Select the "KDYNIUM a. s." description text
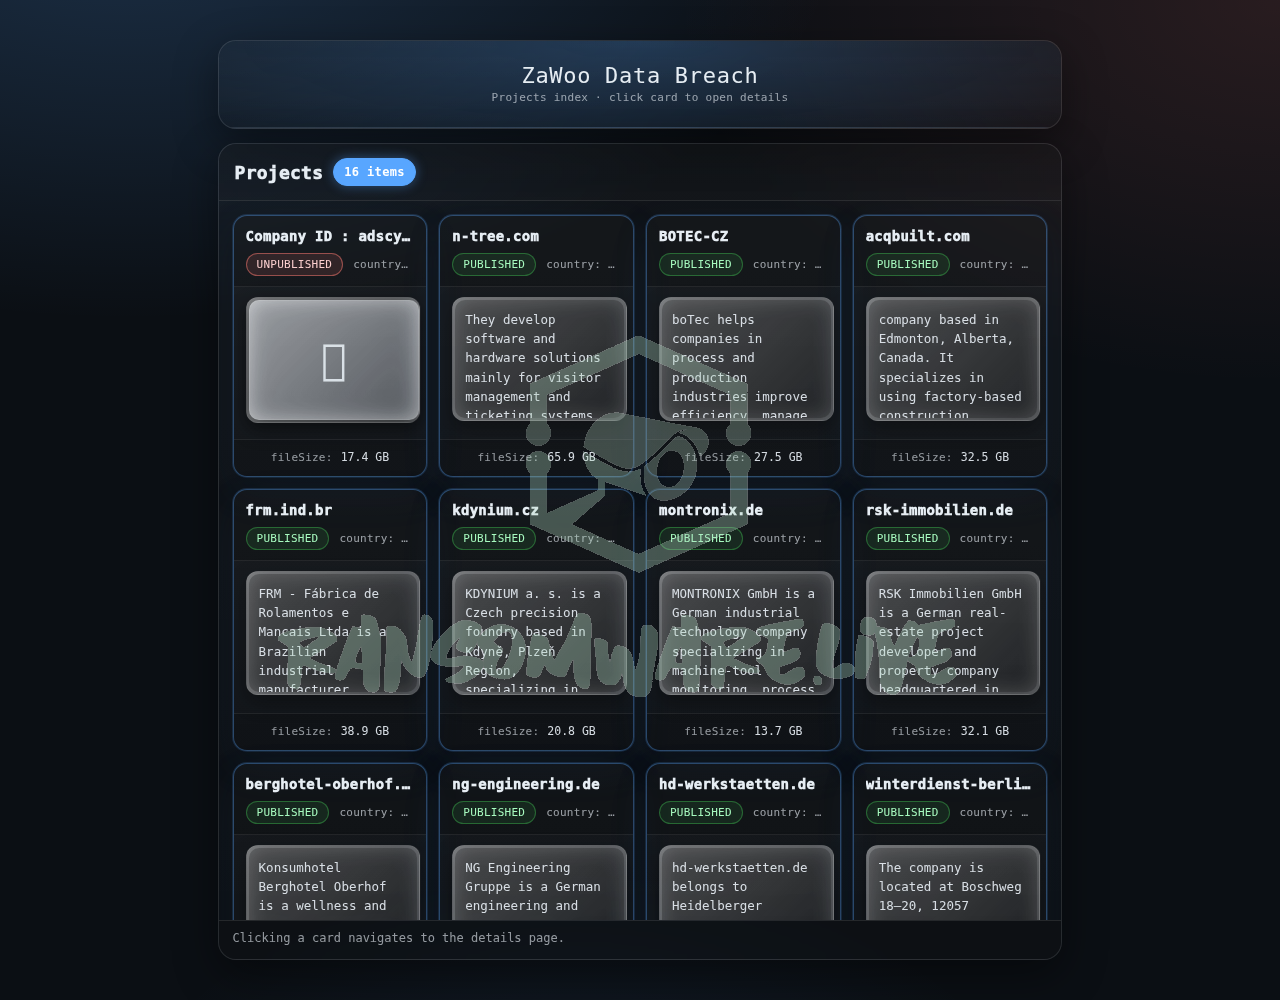Image resolution: width=1280 pixels, height=1000 pixels. click(540, 634)
